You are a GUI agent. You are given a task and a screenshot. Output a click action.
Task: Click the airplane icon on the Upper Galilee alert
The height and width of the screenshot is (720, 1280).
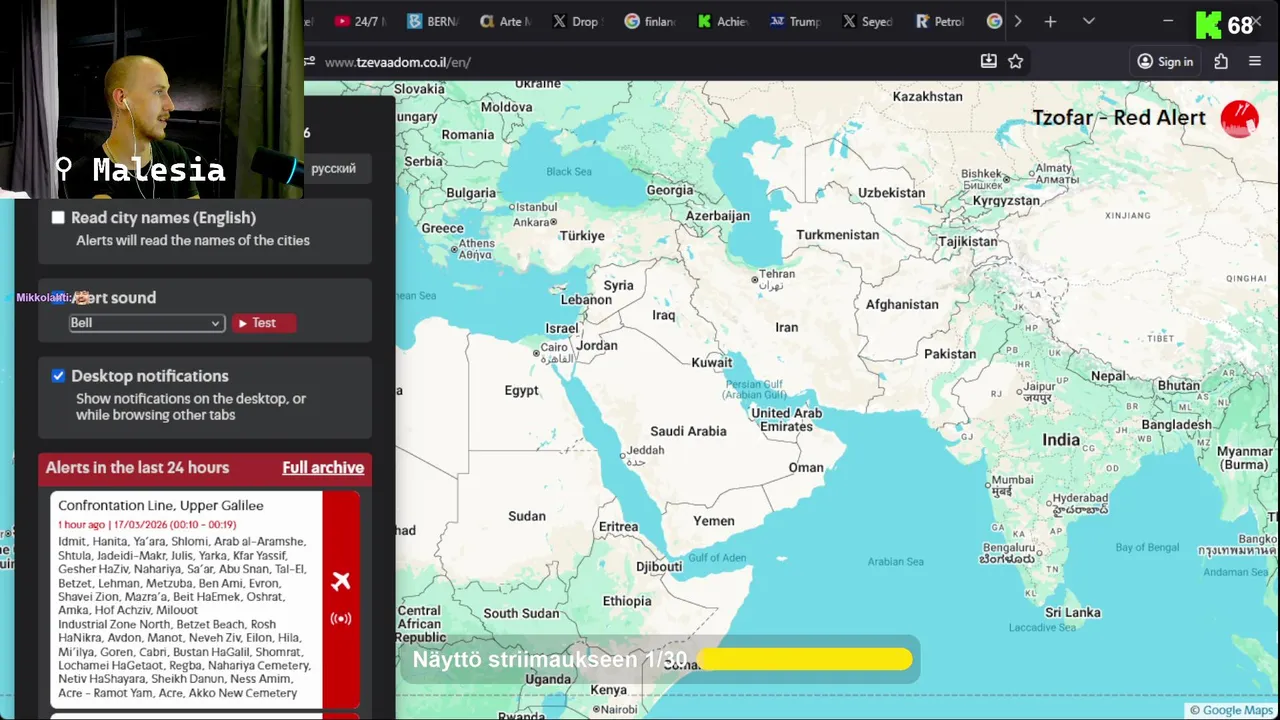(x=341, y=581)
